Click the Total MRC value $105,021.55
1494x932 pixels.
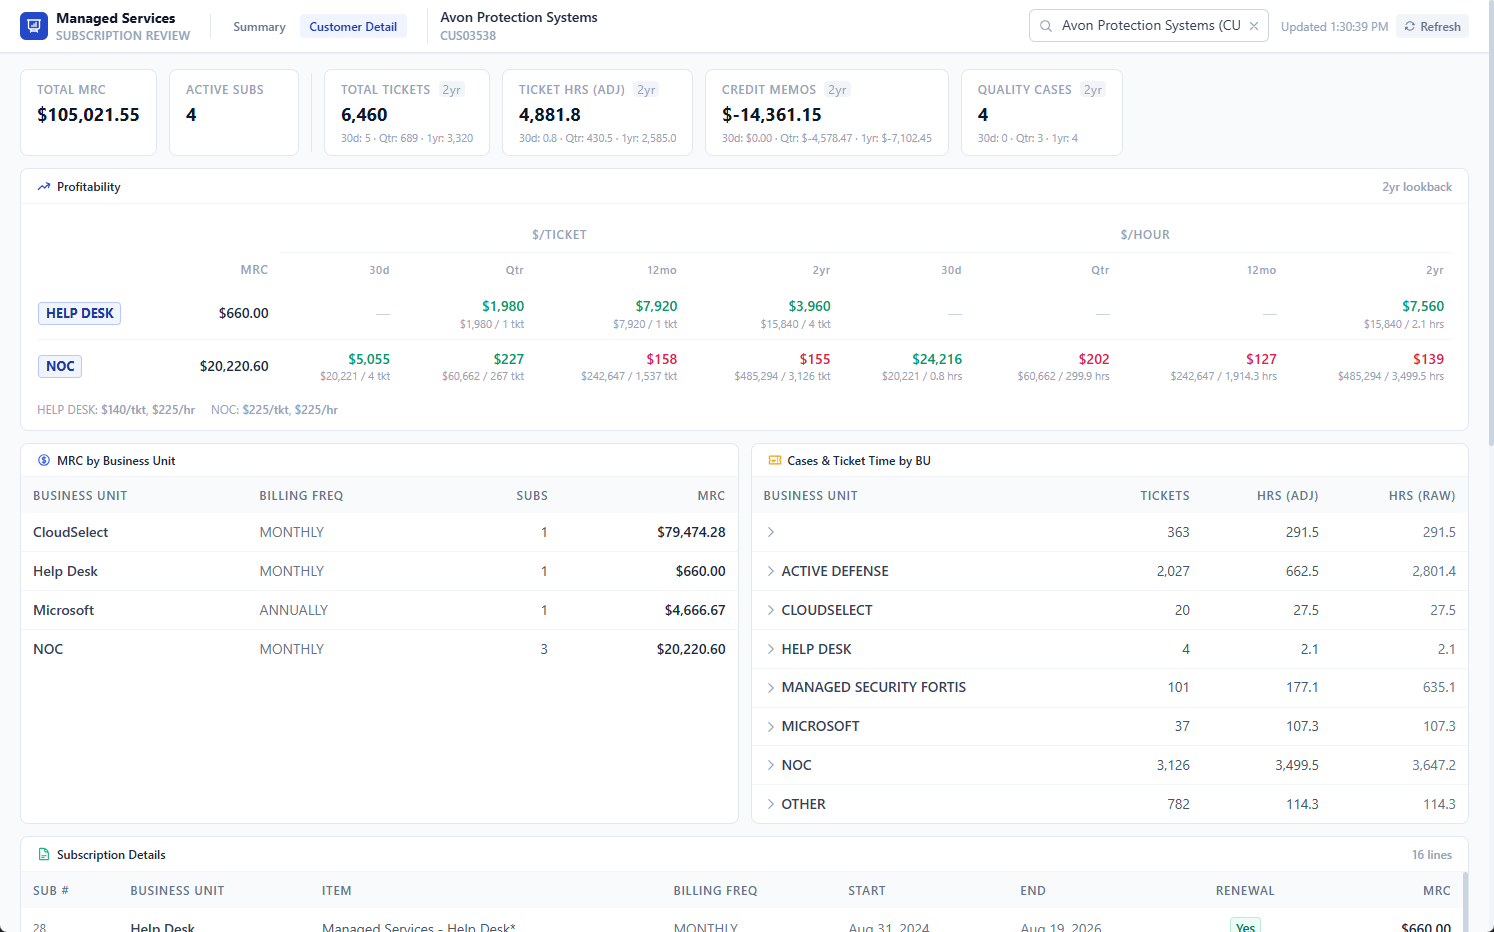[x=88, y=115]
